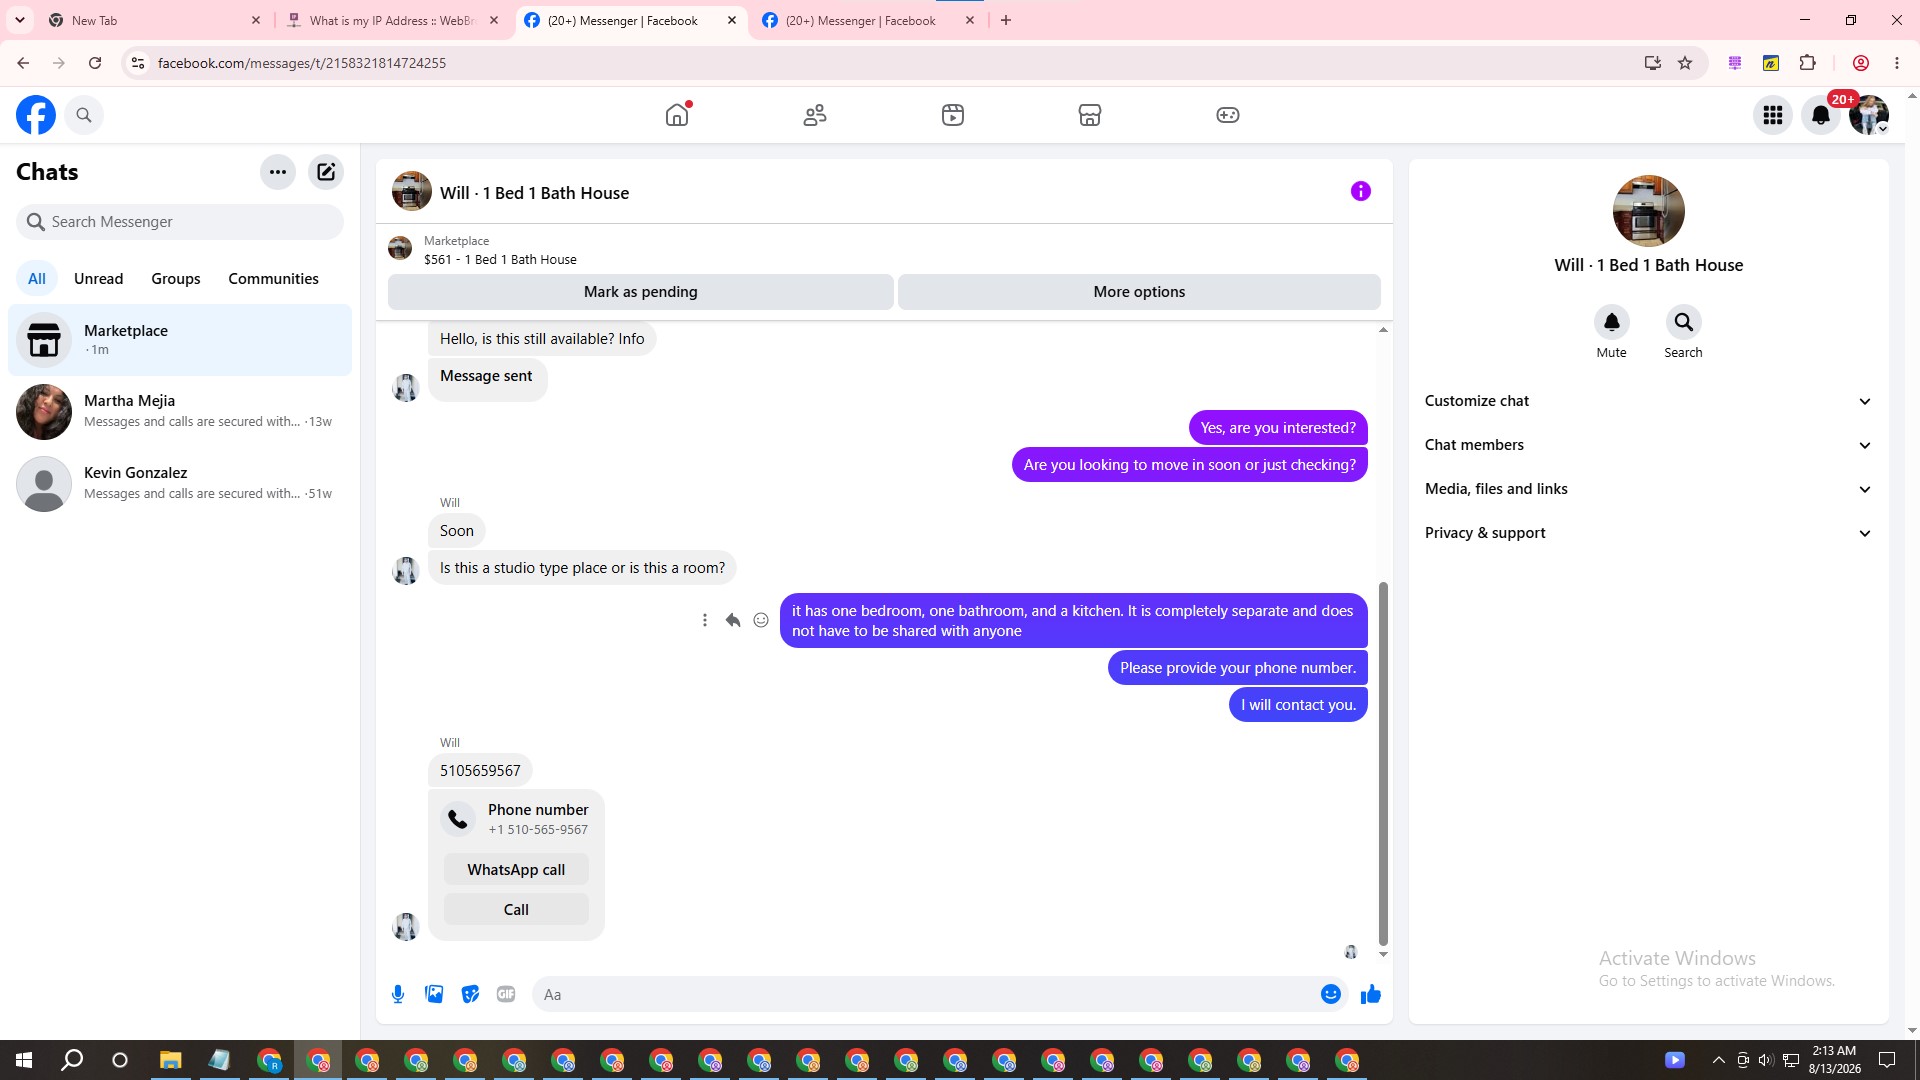Open the Chrome tab search dropdown
This screenshot has width=1920, height=1080.
20,20
